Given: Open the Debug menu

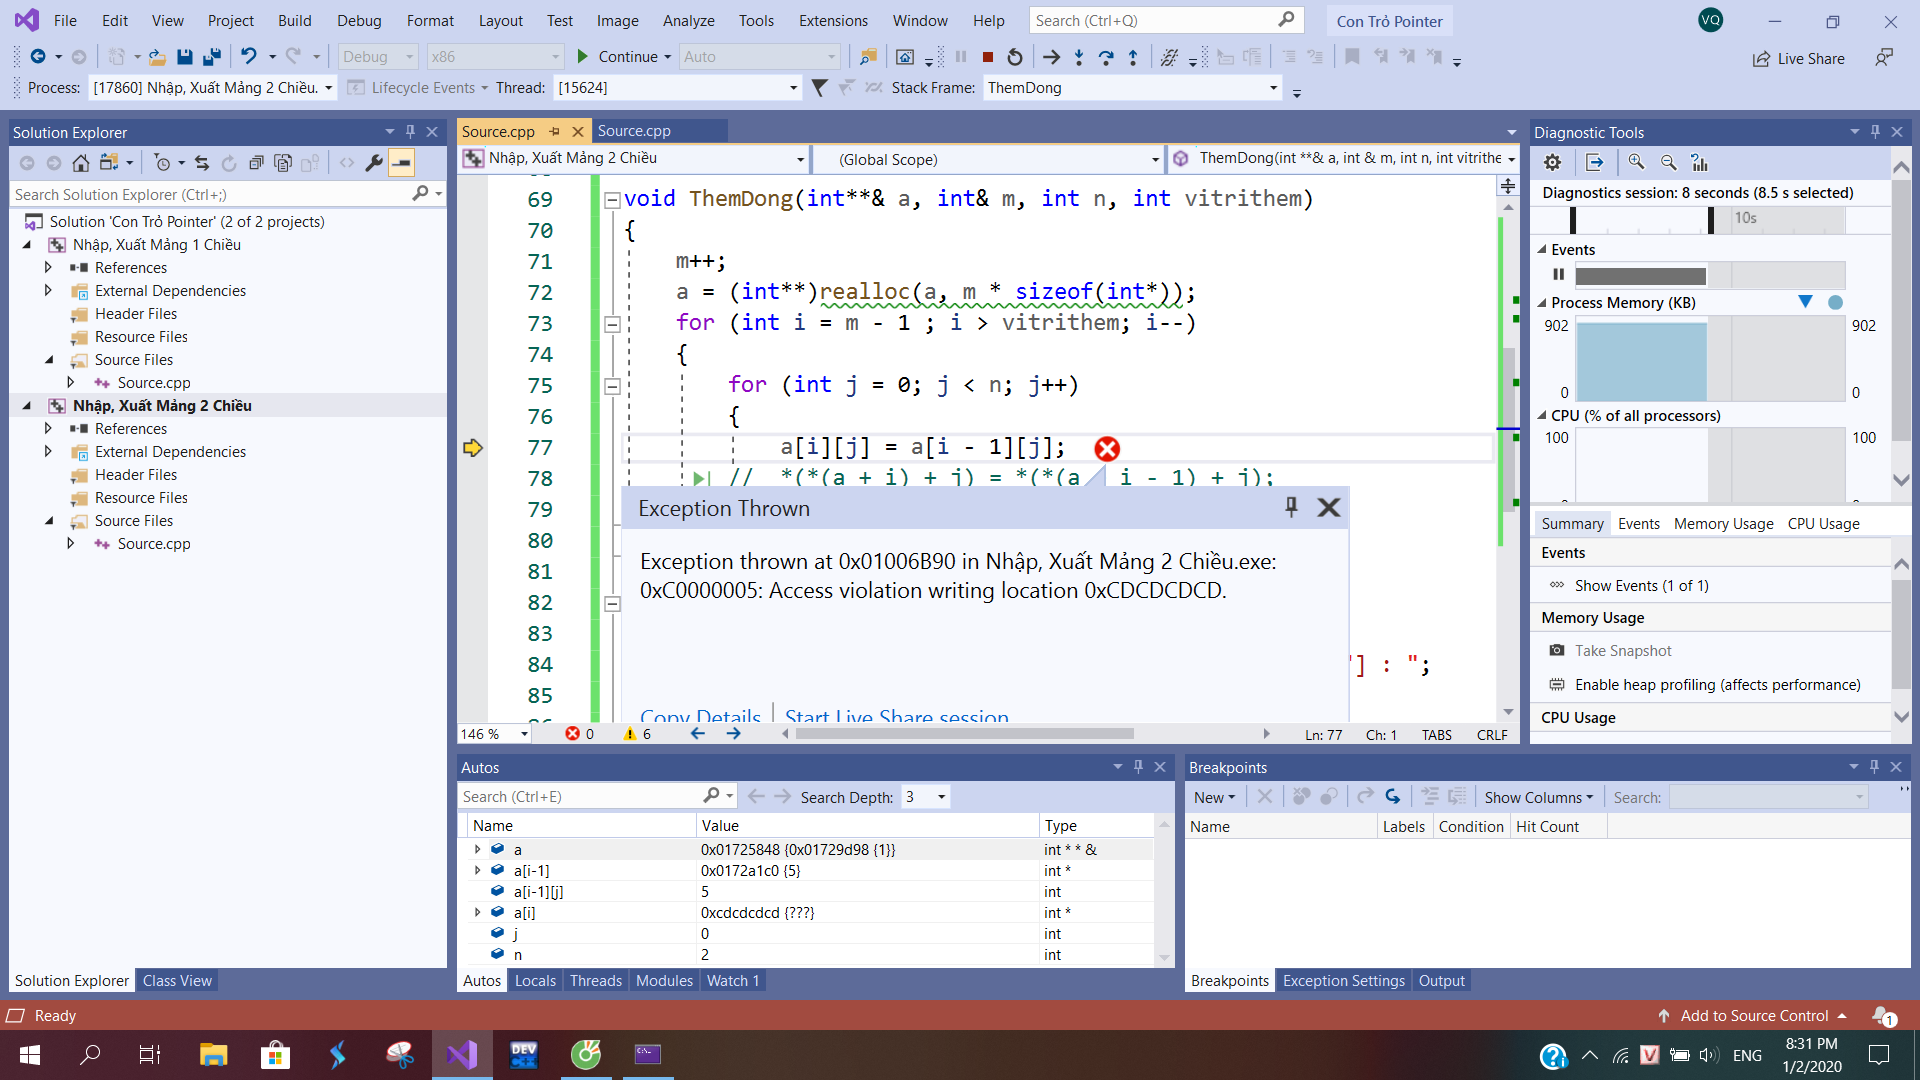Looking at the screenshot, I should [x=358, y=20].
